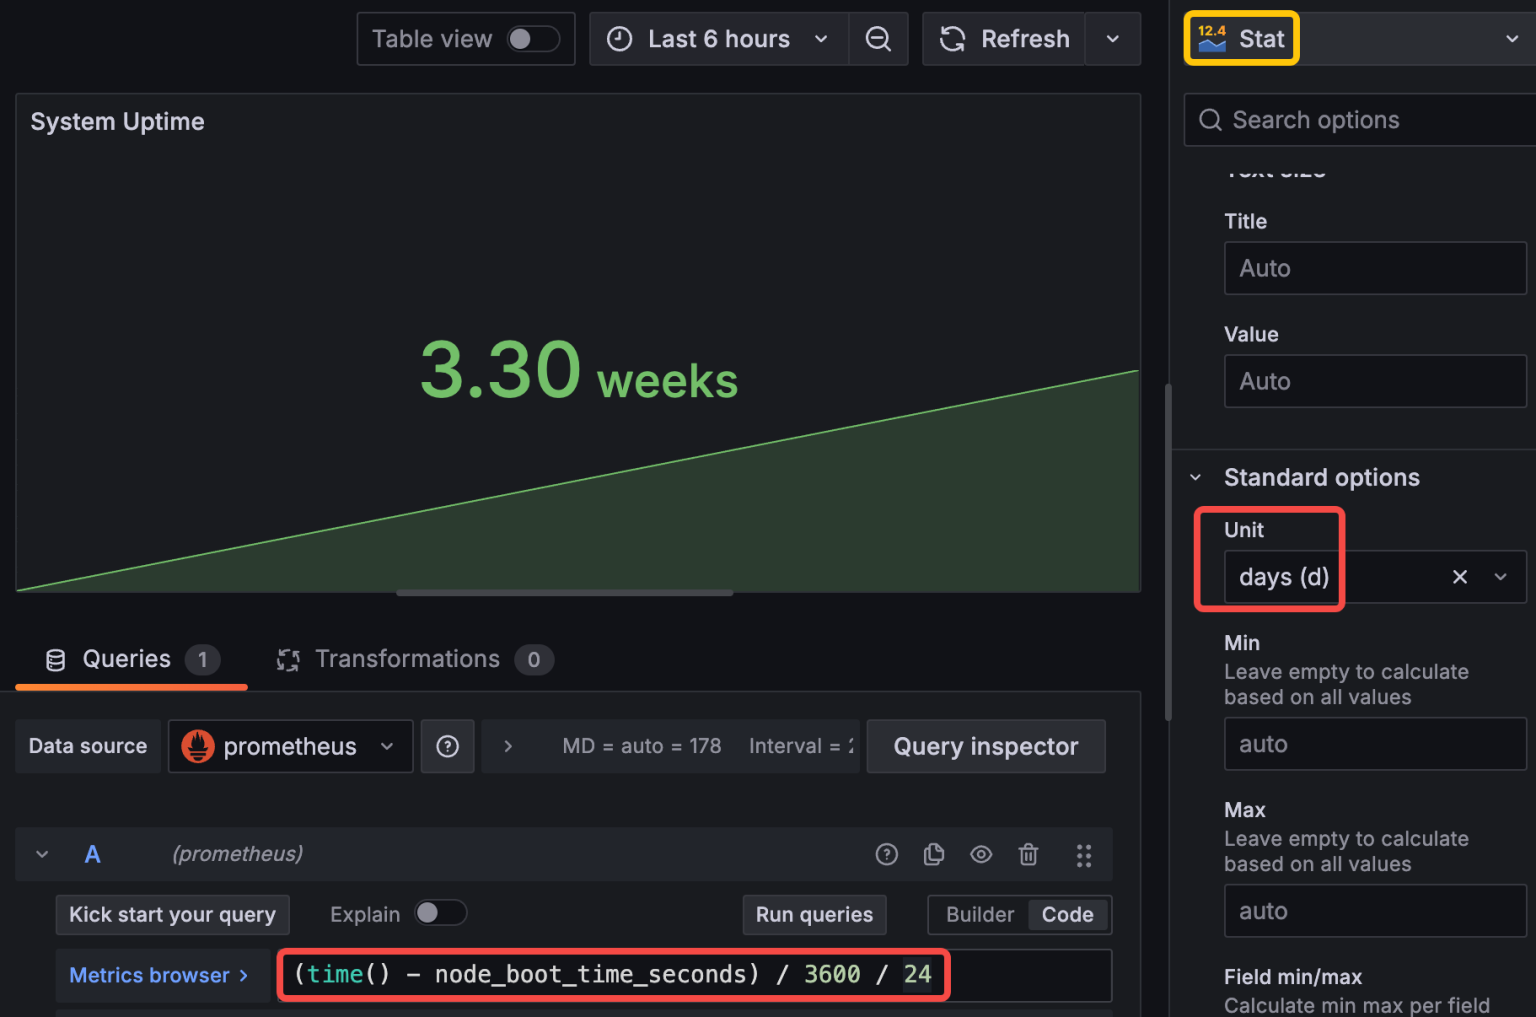
Task: Delete query A with the trash icon
Action: (x=1028, y=854)
